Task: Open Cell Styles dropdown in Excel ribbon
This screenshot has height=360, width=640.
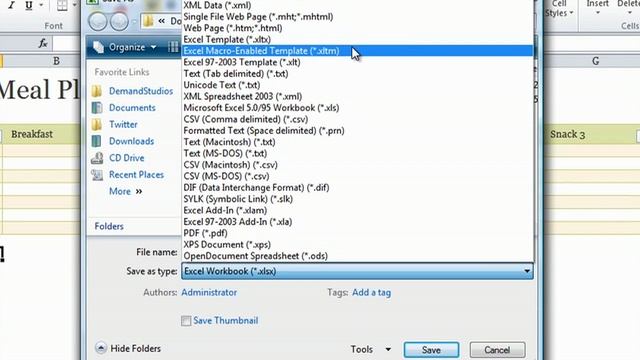Action: [559, 9]
